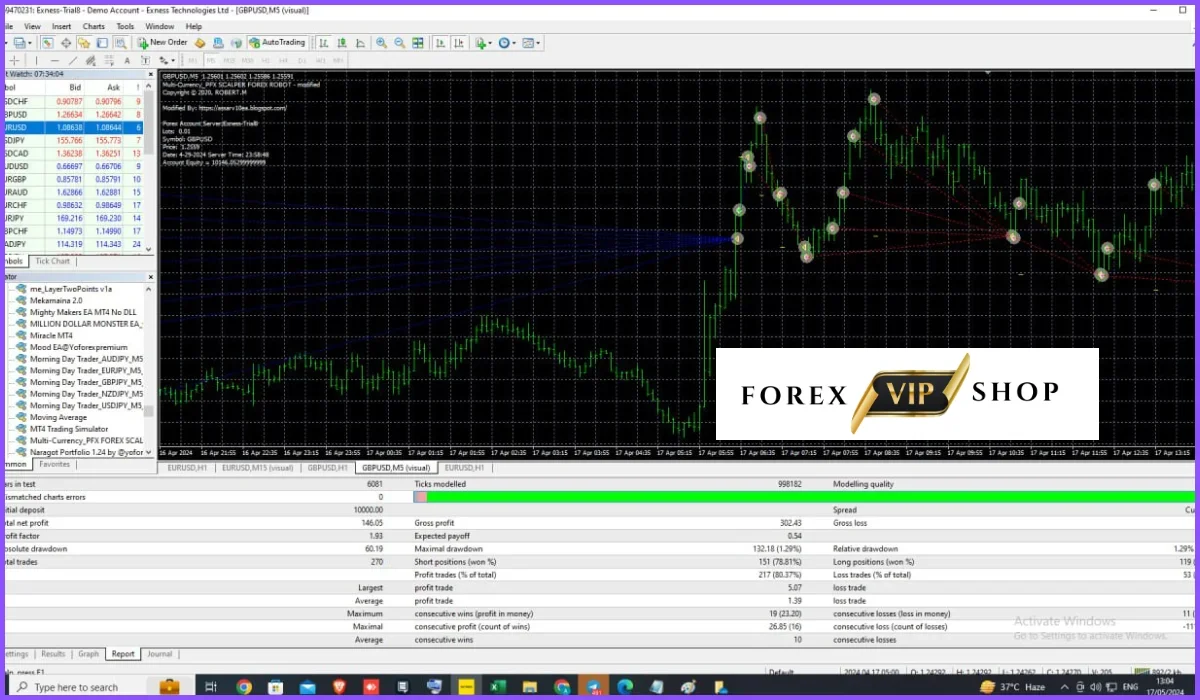
Task: Select the highlighted EURUSD row in Market Watch
Action: click(72, 128)
